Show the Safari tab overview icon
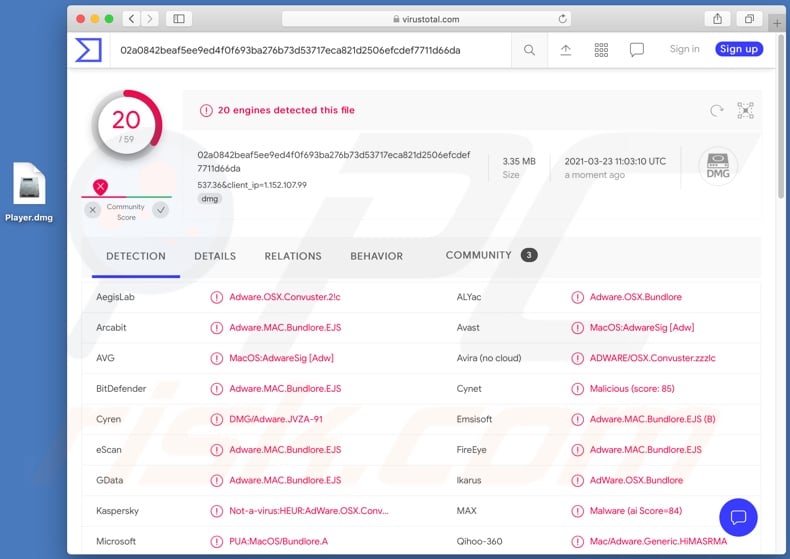Viewport: 790px width, 559px height. pos(749,19)
